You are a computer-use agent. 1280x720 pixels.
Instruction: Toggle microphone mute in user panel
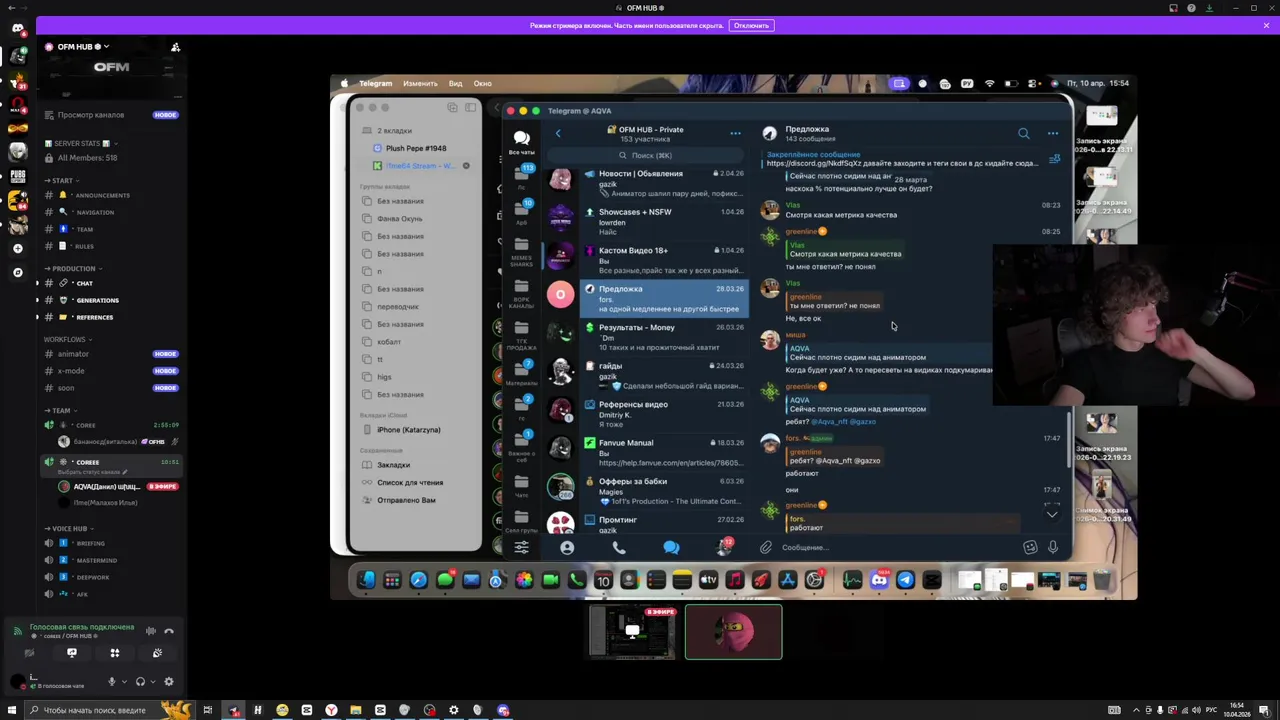pos(111,682)
